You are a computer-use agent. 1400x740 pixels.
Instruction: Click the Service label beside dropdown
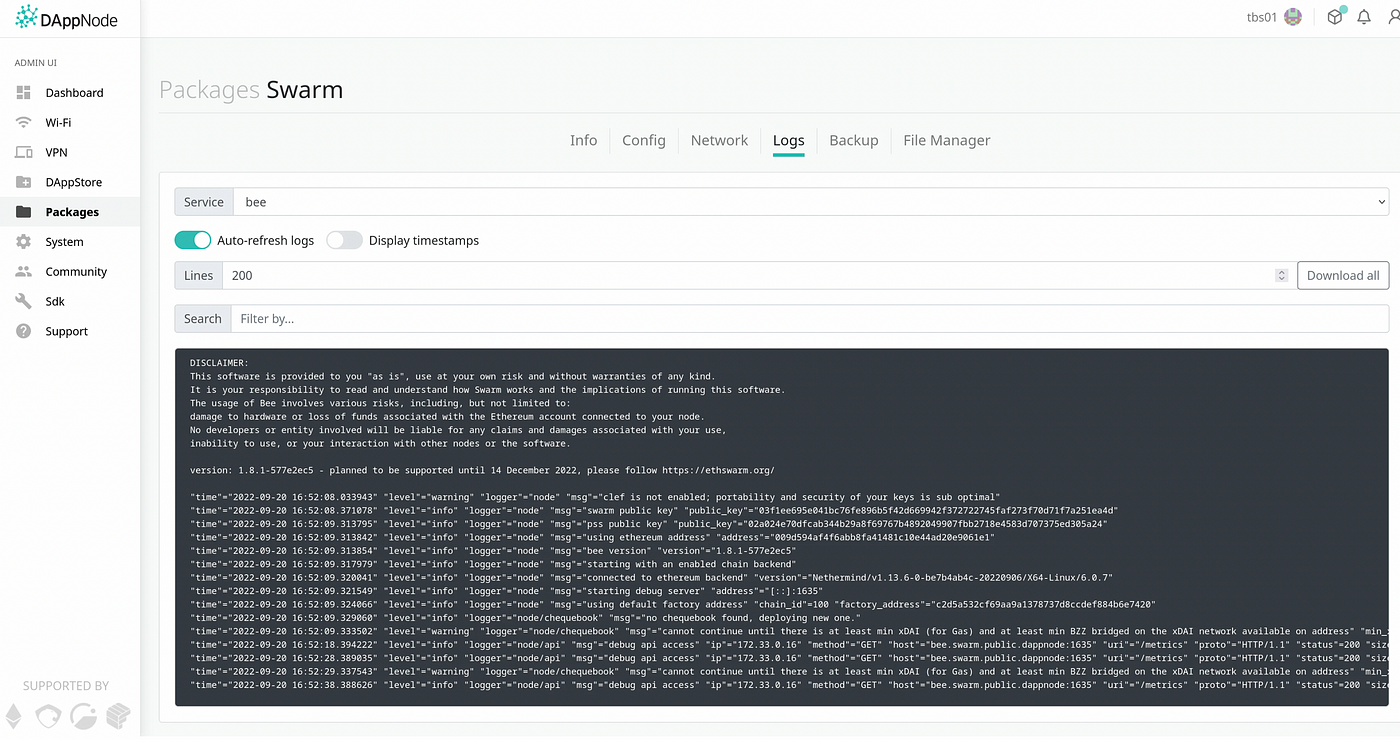click(x=204, y=202)
